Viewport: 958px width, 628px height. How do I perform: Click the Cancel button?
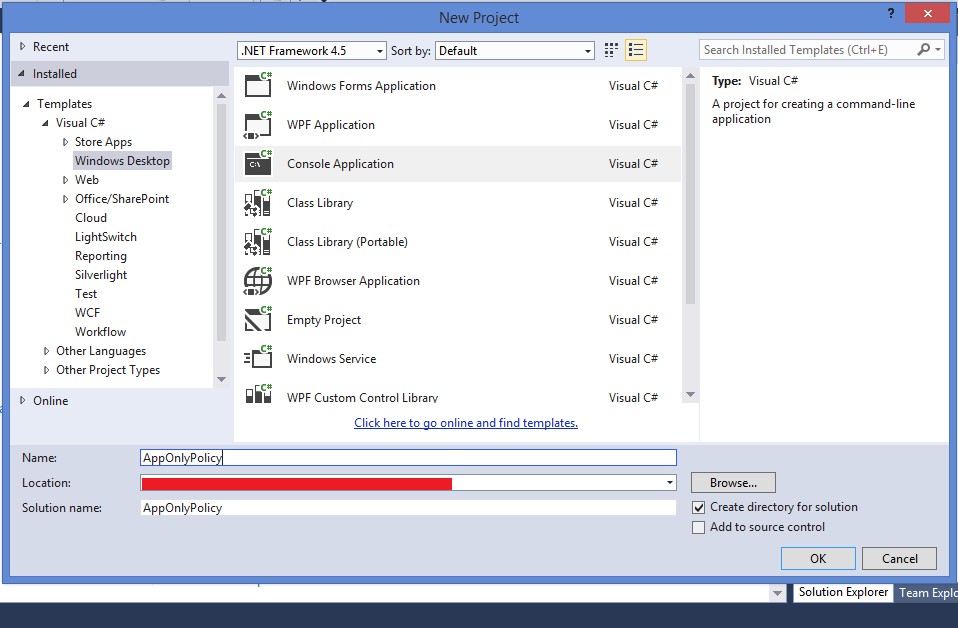tap(899, 558)
